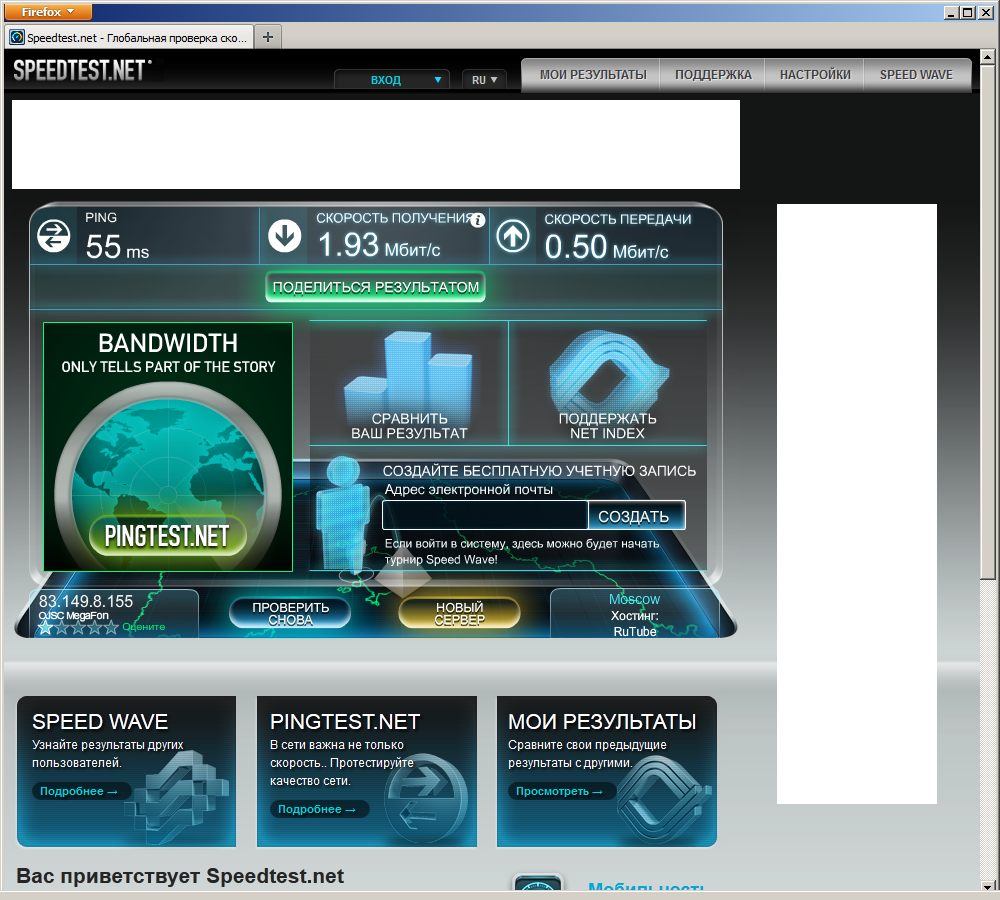Click the Net Index loop icon
1000x900 pixels.
(x=608, y=371)
